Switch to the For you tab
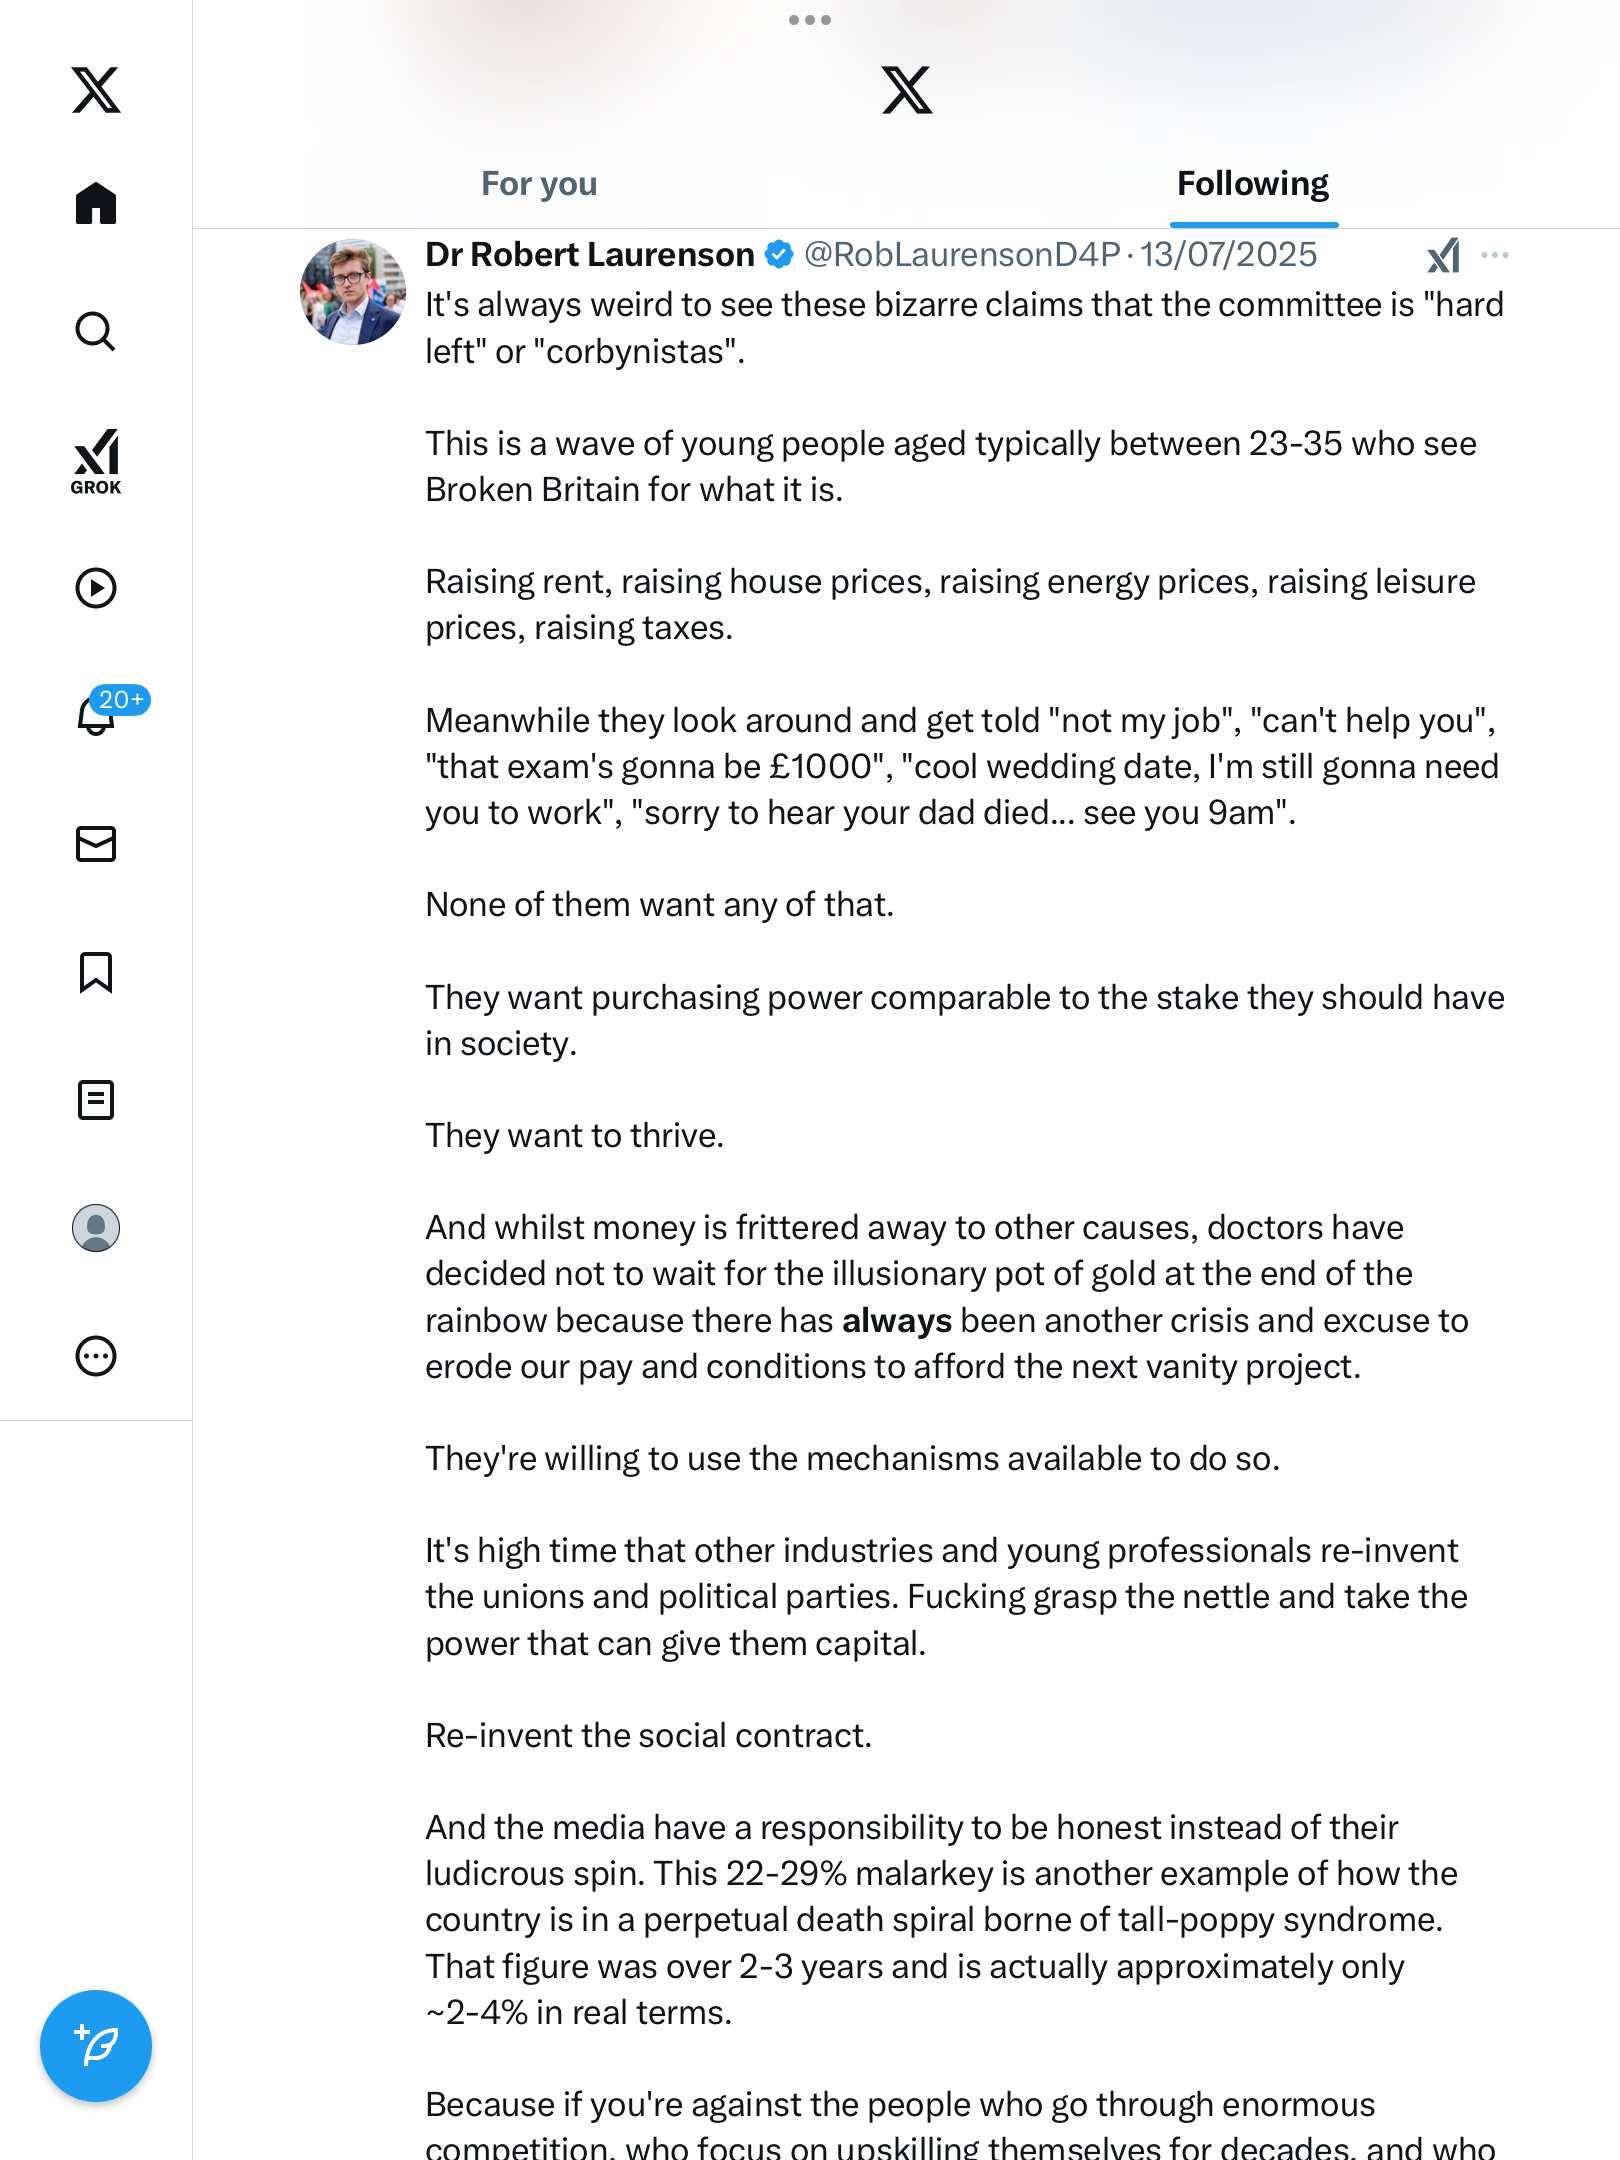The image size is (1620, 2160). point(539,184)
